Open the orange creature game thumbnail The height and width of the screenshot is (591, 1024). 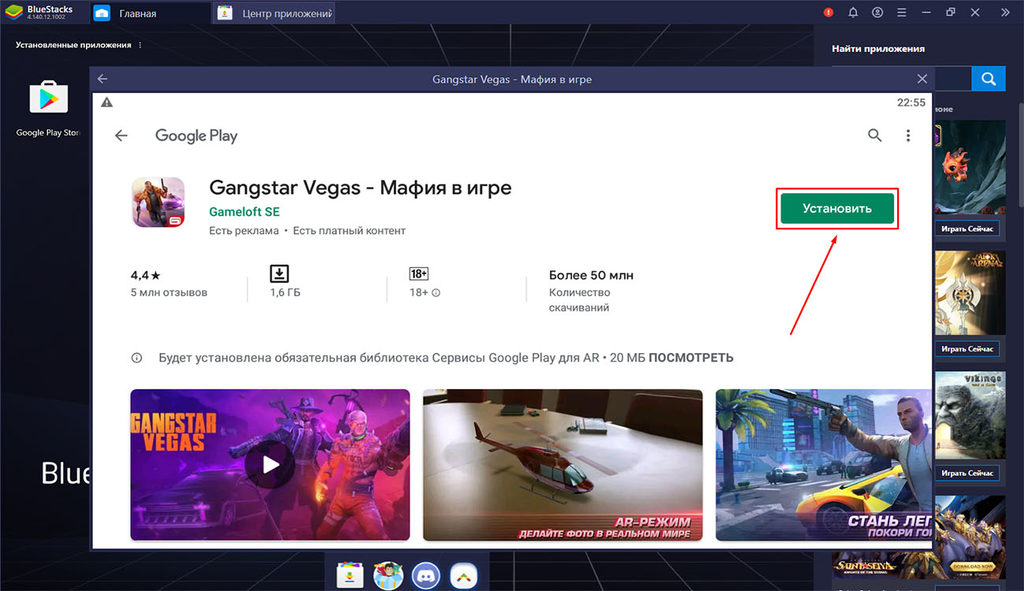point(970,167)
